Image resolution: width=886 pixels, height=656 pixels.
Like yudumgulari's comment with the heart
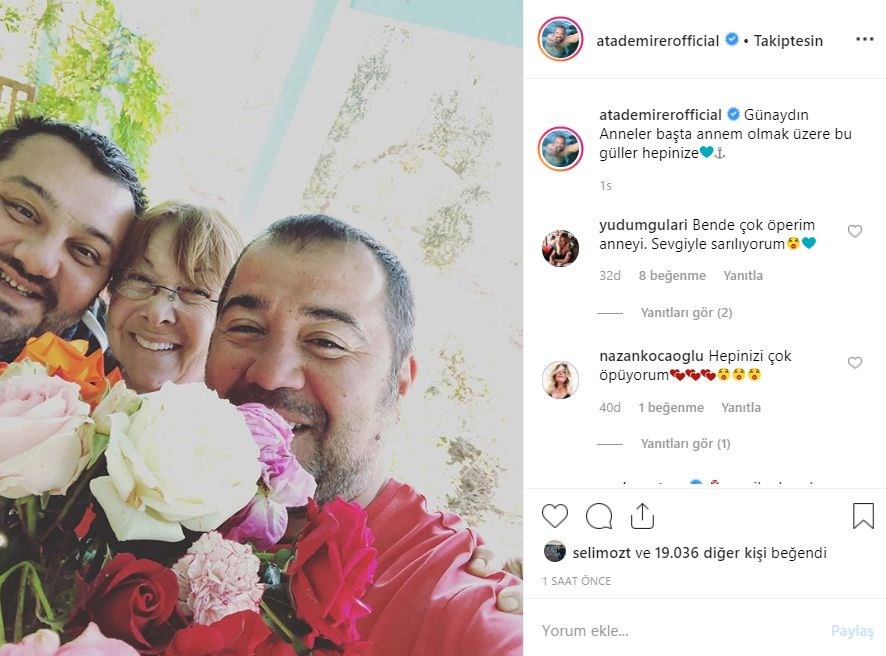[855, 231]
